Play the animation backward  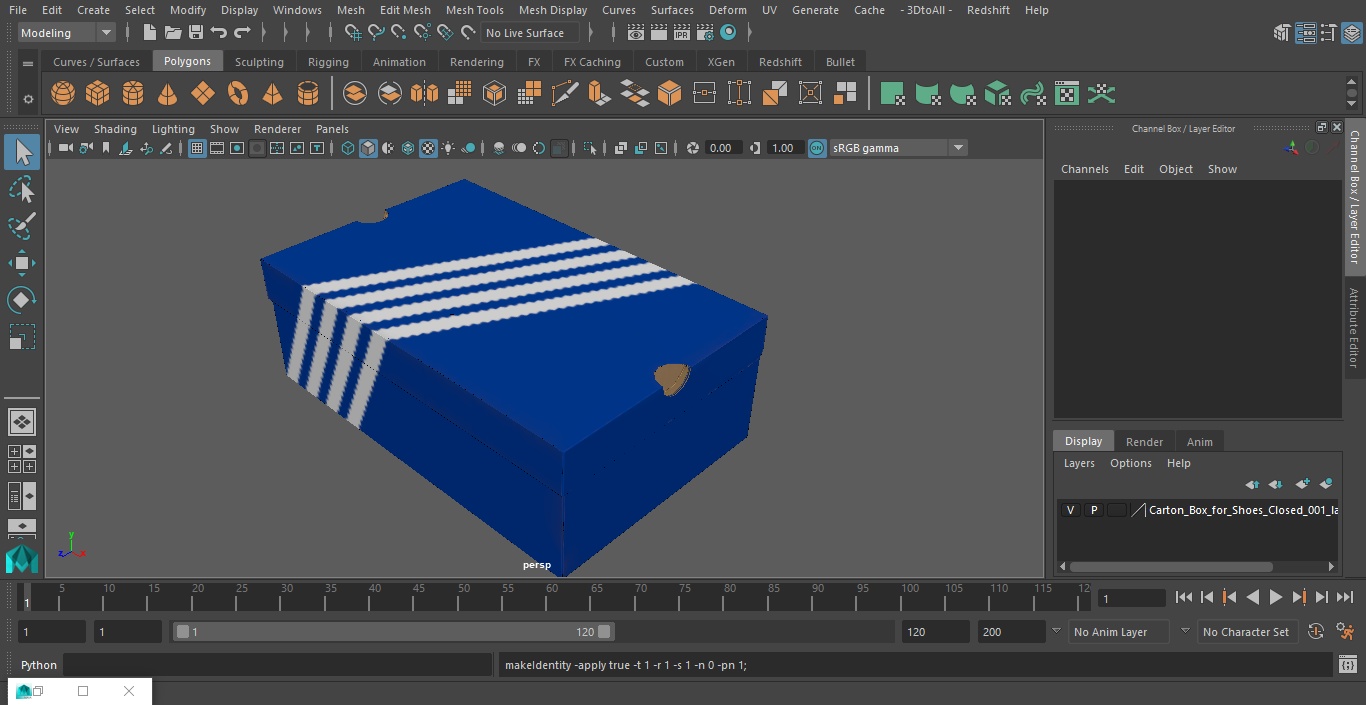(x=1252, y=597)
